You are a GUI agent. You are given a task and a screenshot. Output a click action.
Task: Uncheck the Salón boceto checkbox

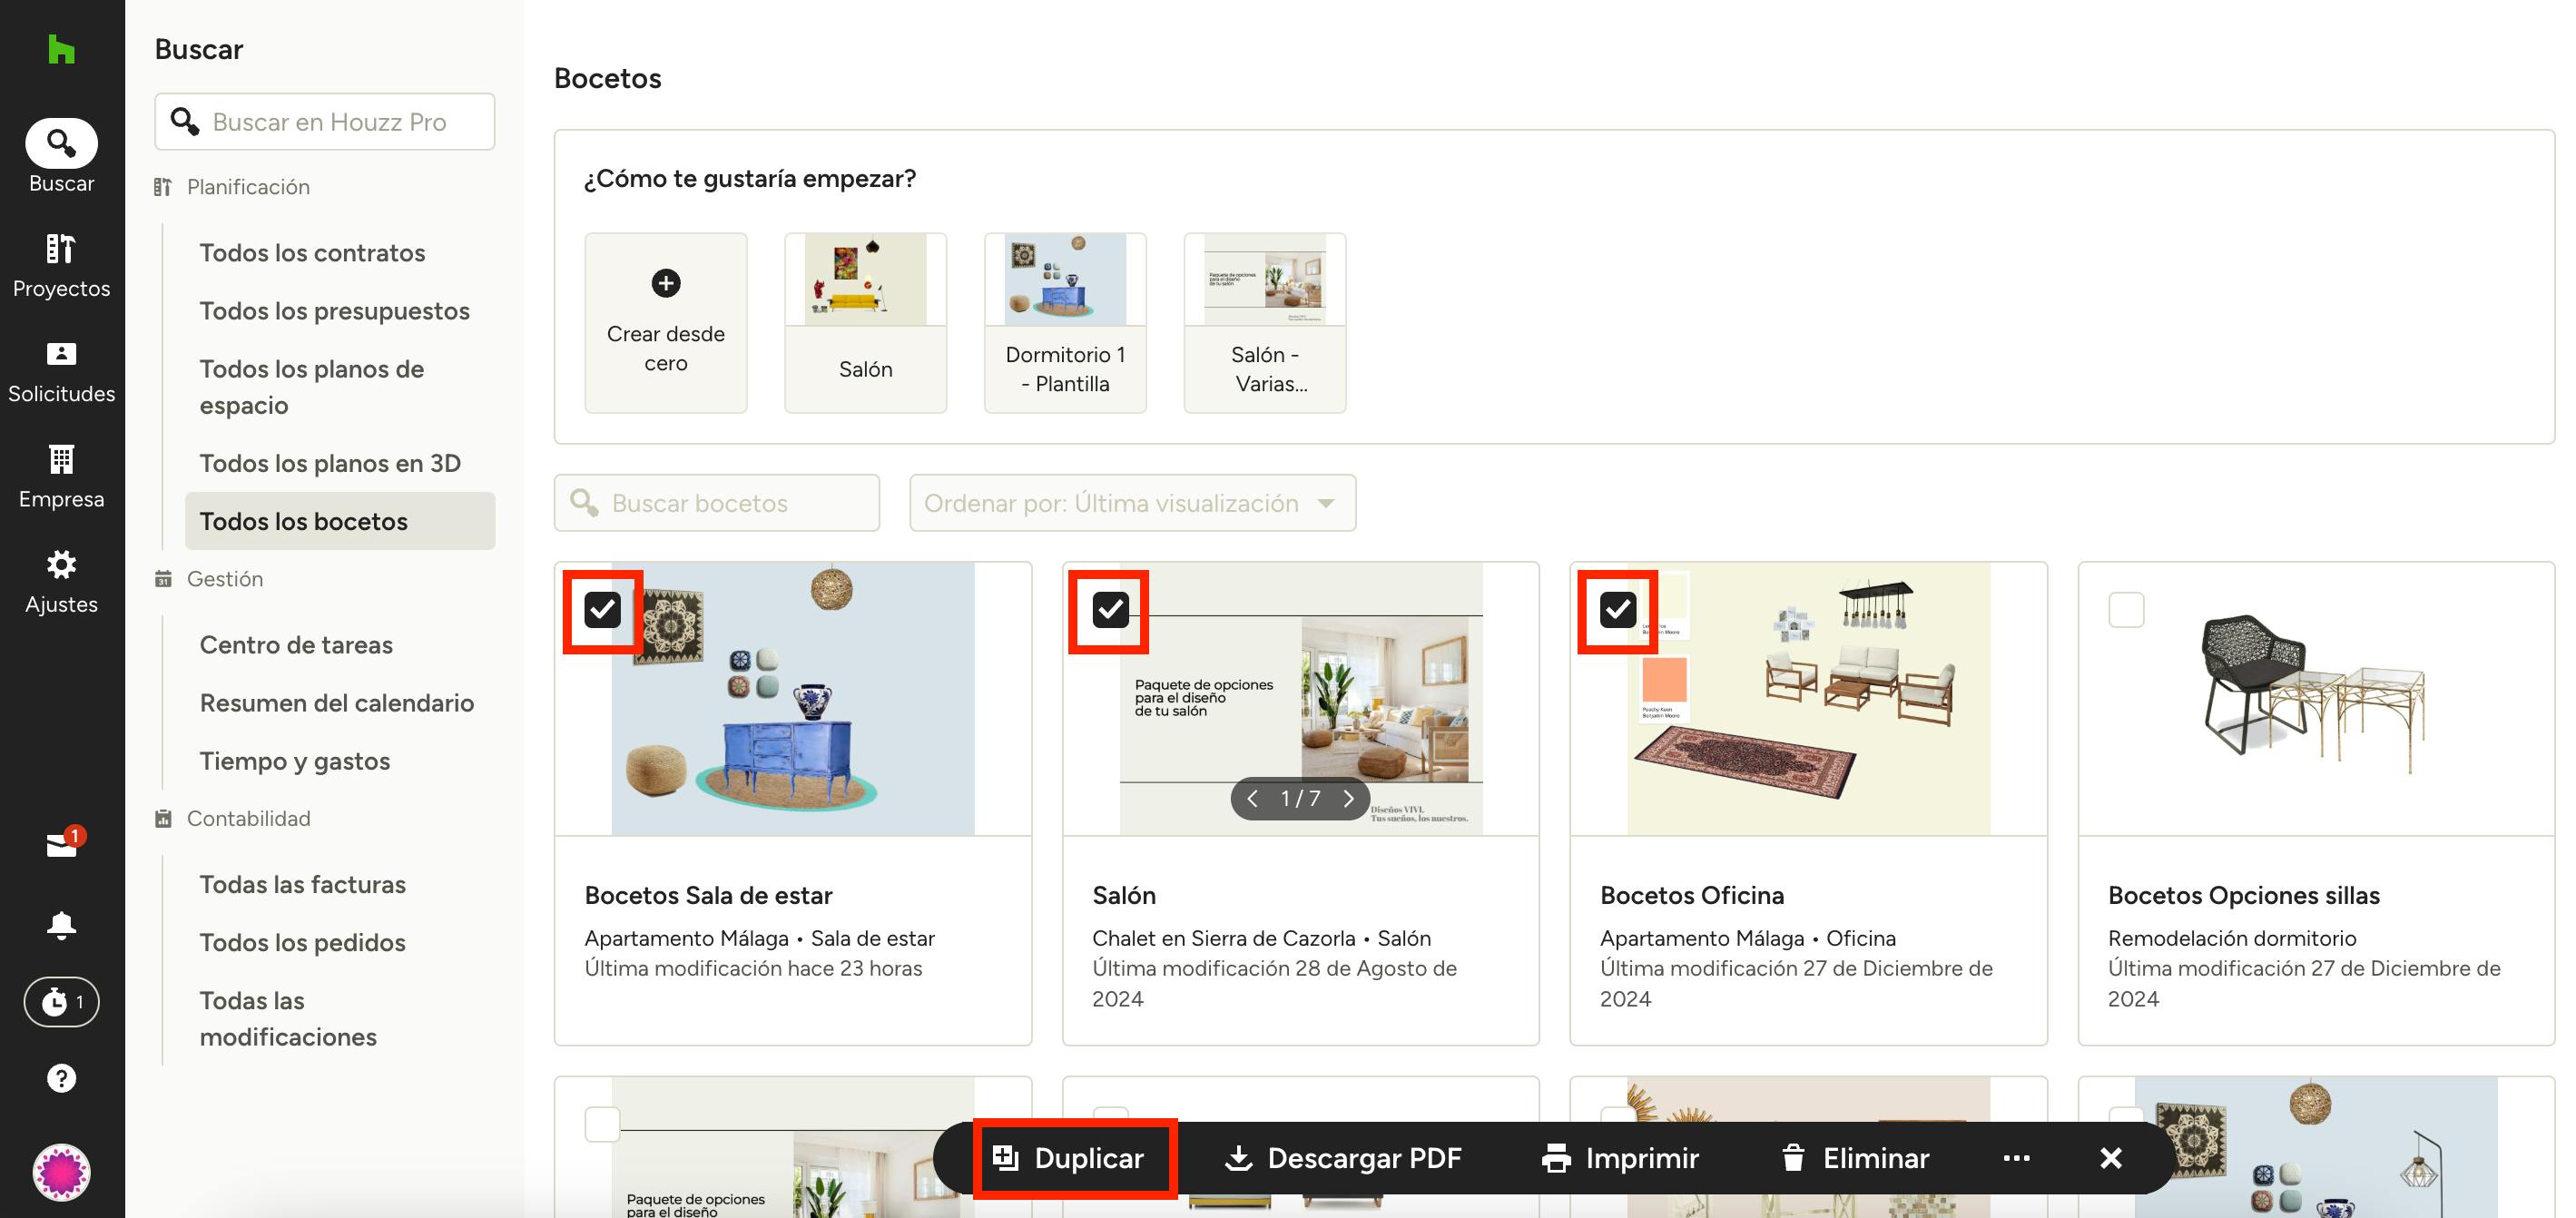pos(1110,609)
